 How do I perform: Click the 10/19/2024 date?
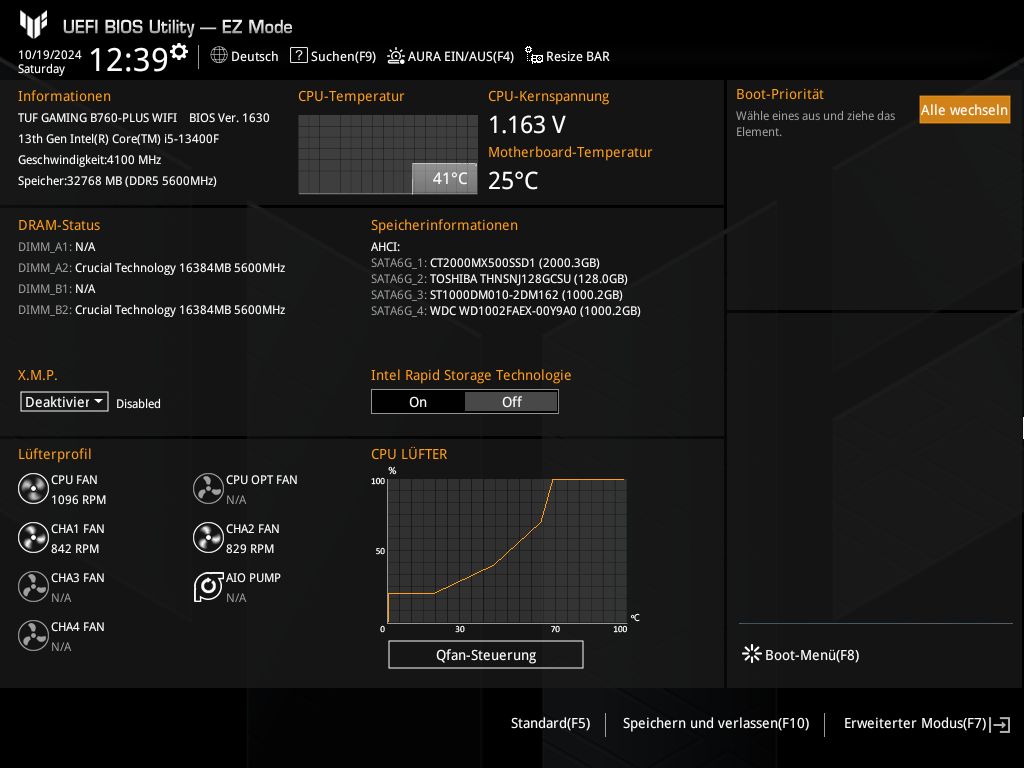pos(50,55)
